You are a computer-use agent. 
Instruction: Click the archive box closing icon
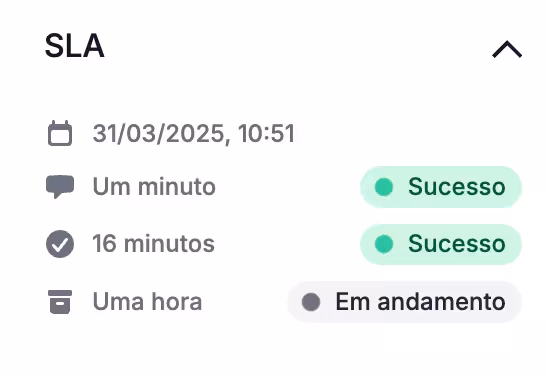click(60, 302)
